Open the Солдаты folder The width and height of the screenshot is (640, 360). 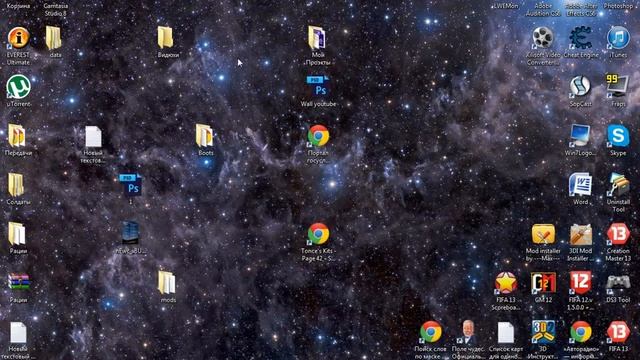pos(17,185)
